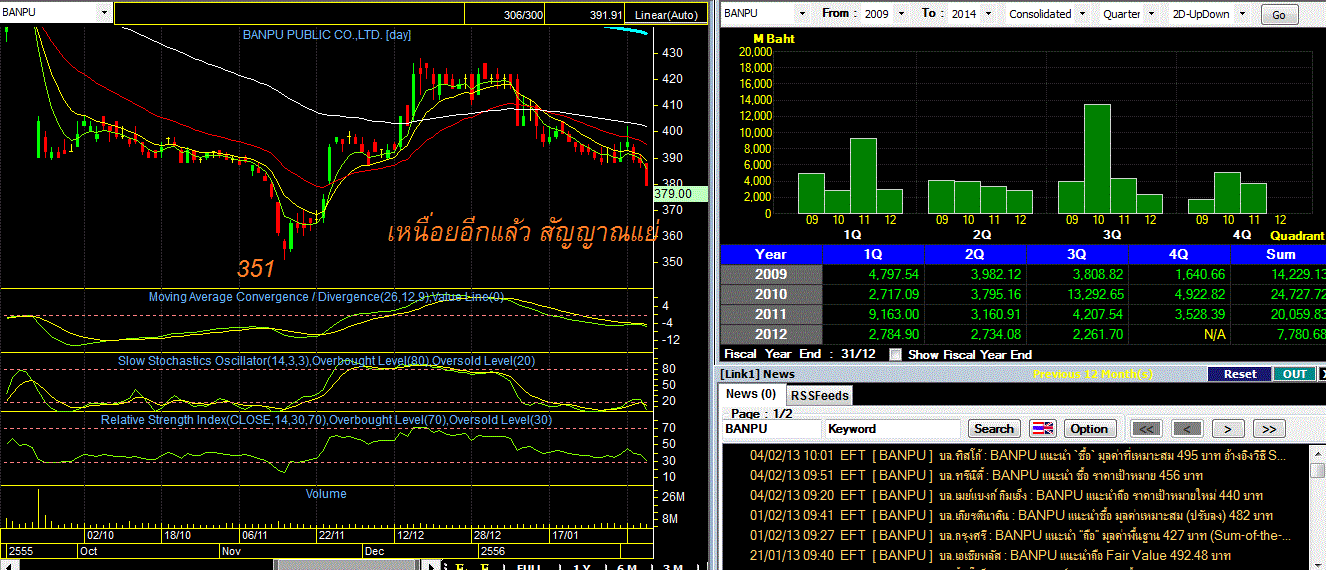Select the Sum column header
The height and width of the screenshot is (570, 1326).
tap(1278, 254)
